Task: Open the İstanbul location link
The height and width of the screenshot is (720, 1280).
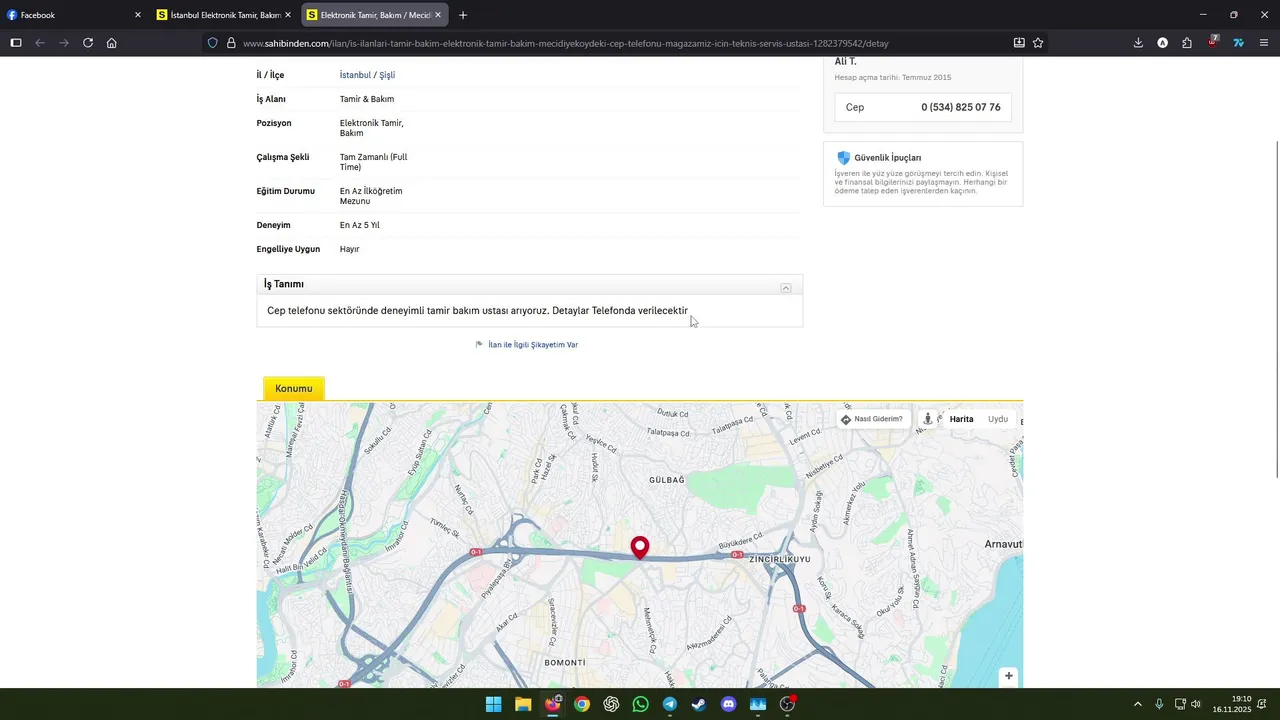Action: pos(355,75)
